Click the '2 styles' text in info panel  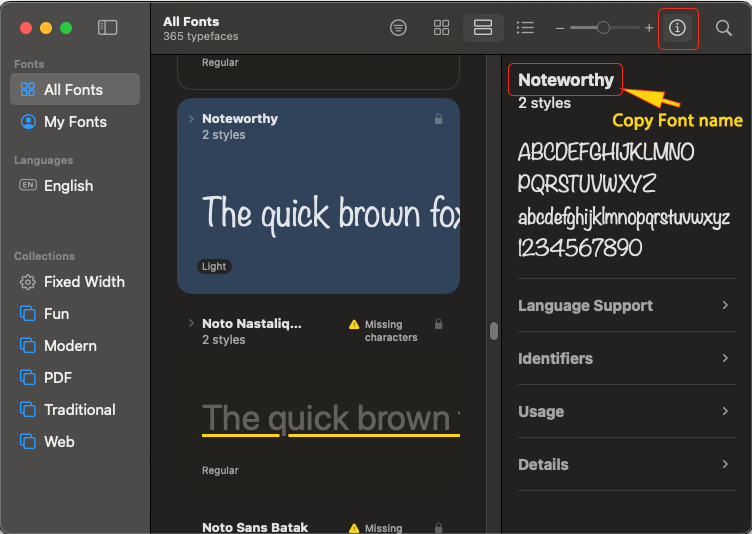point(544,103)
